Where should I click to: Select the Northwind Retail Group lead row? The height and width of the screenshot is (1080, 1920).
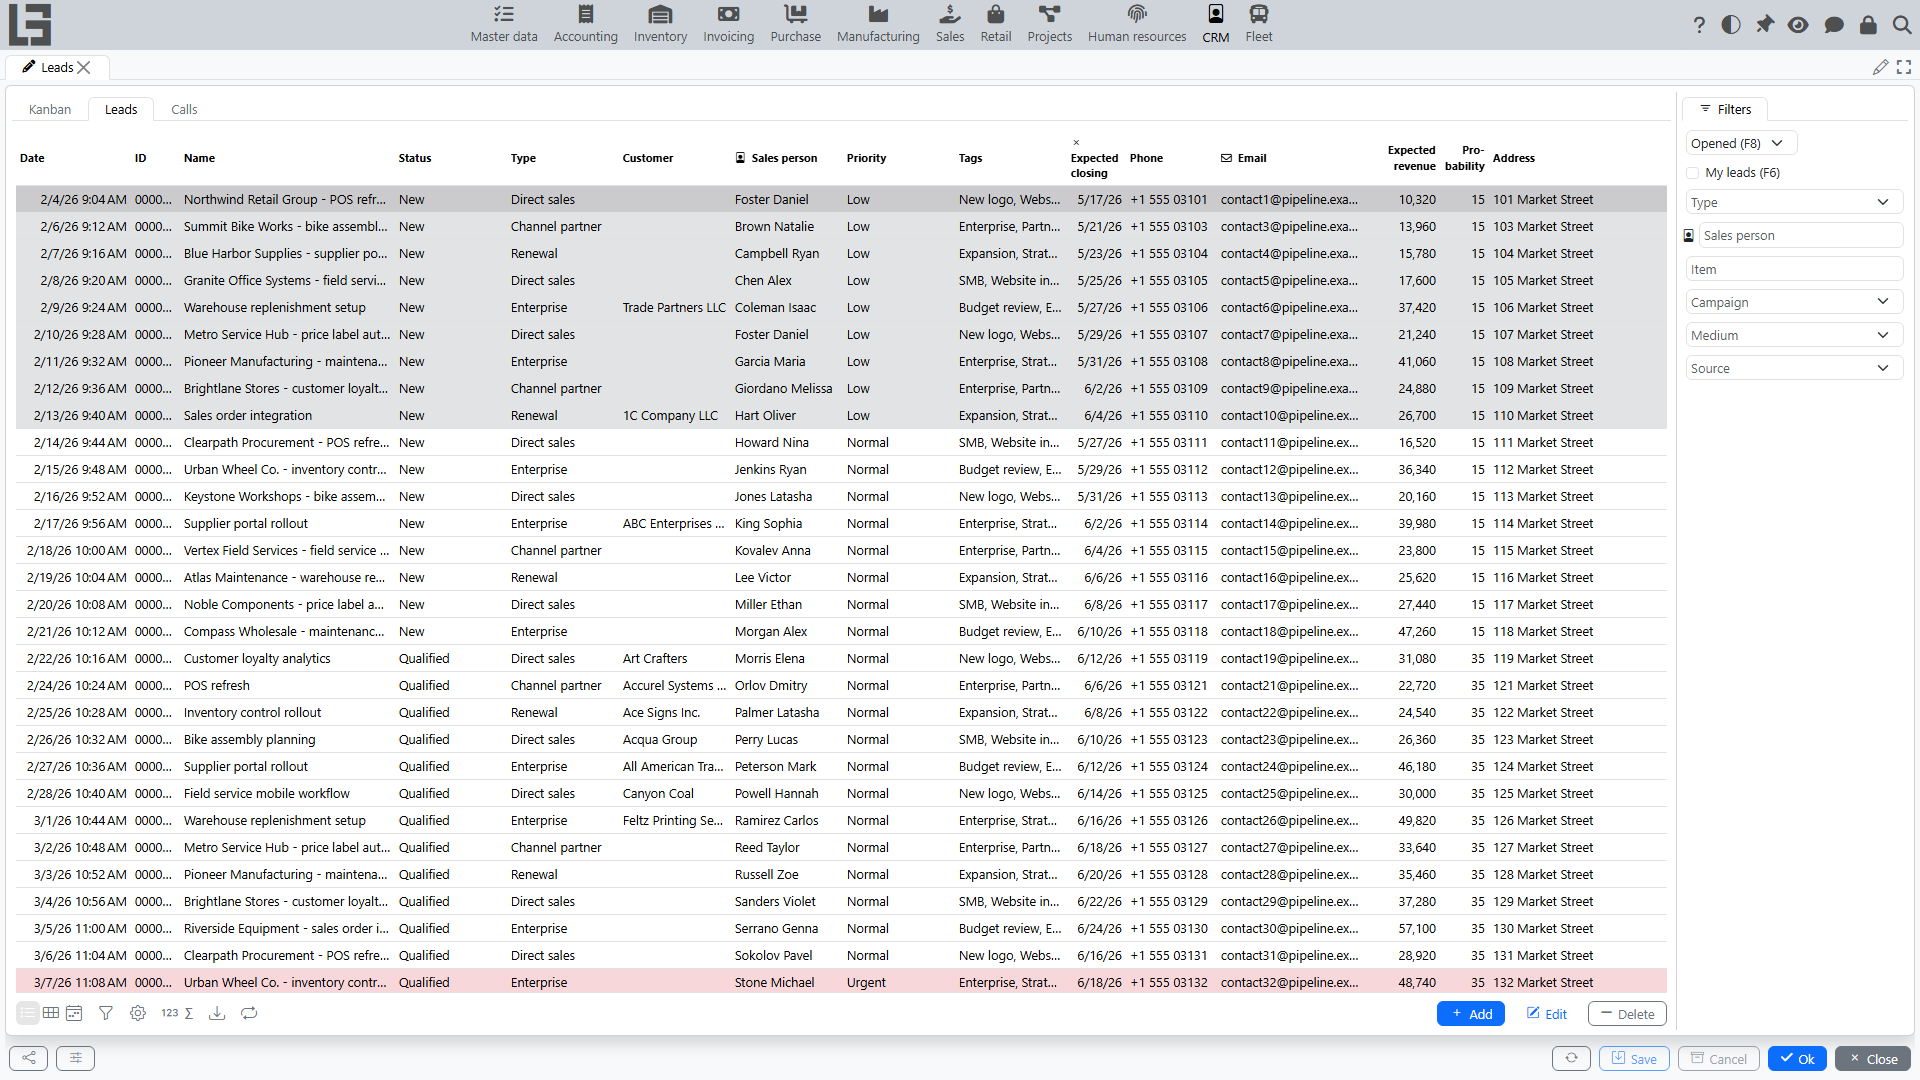841,199
